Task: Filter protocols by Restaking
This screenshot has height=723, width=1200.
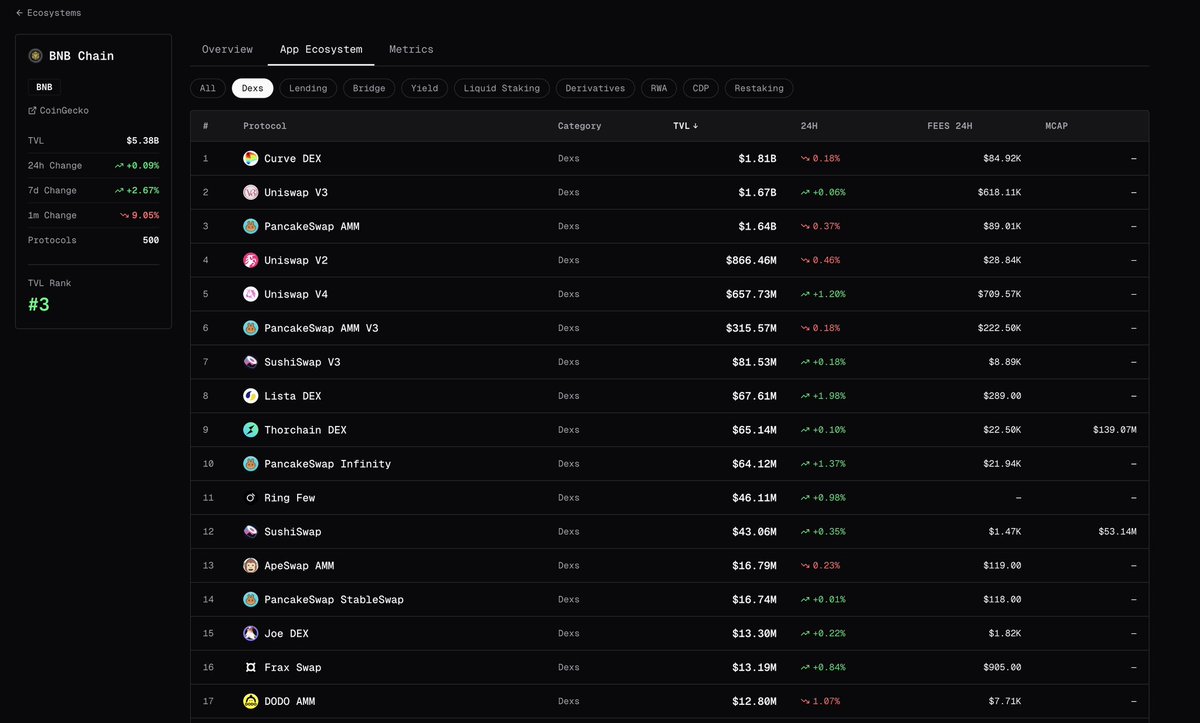Action: point(759,88)
